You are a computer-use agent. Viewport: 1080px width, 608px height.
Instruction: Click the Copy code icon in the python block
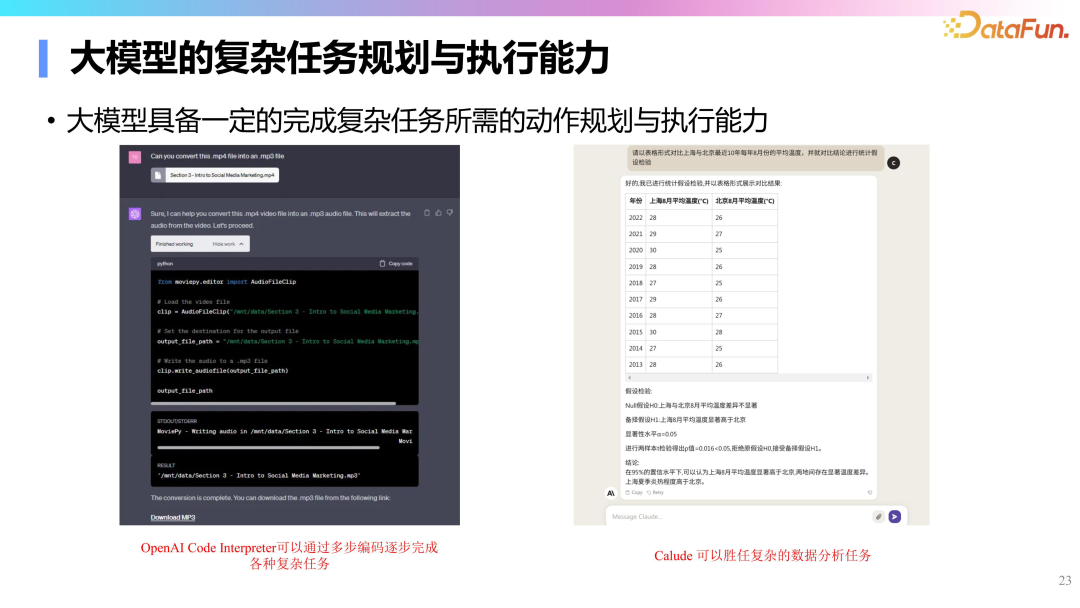[381, 263]
